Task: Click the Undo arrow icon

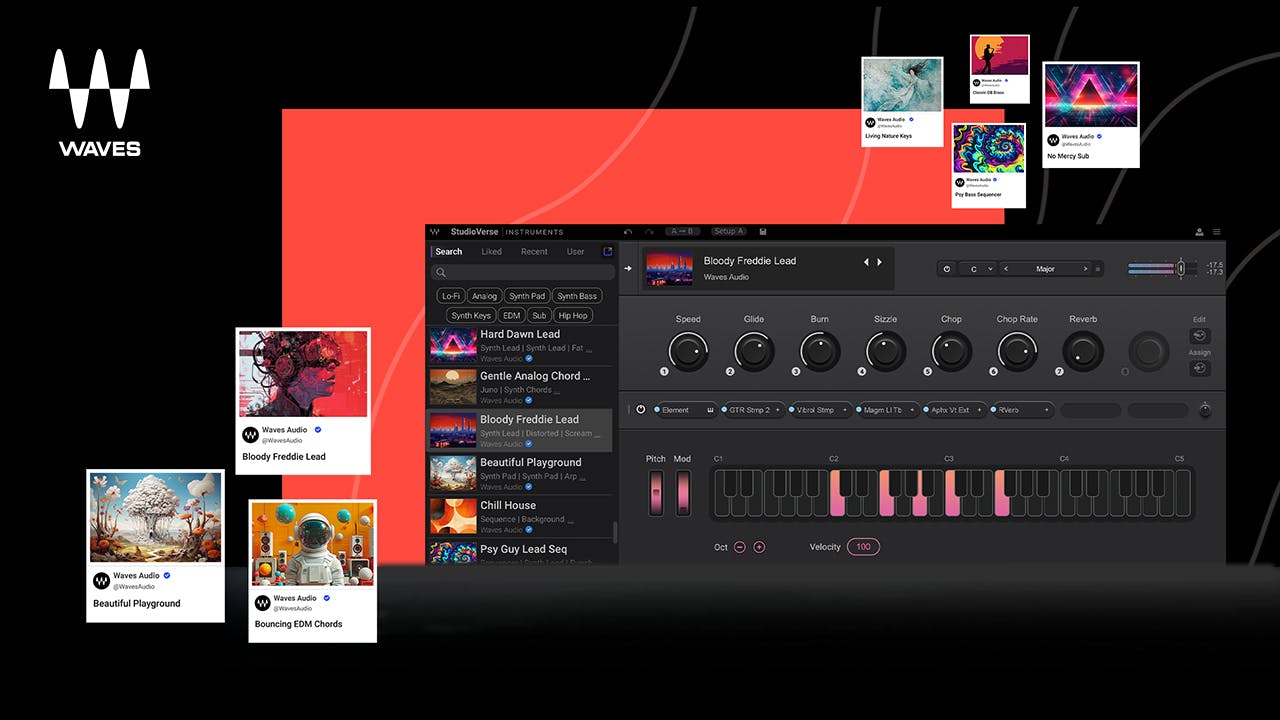Action: pyautogui.click(x=627, y=231)
